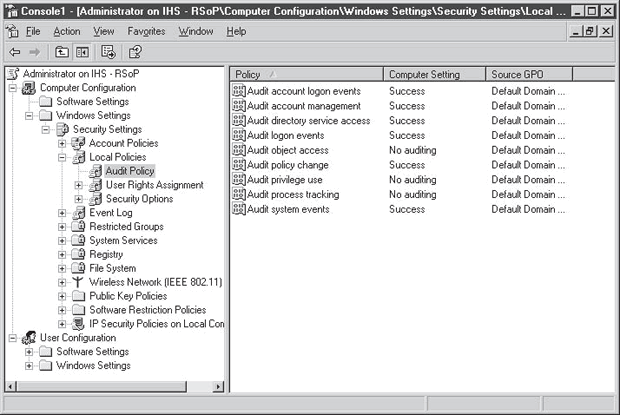Expand the Security Options node
Screen dimensions: 620x415
[78, 199]
